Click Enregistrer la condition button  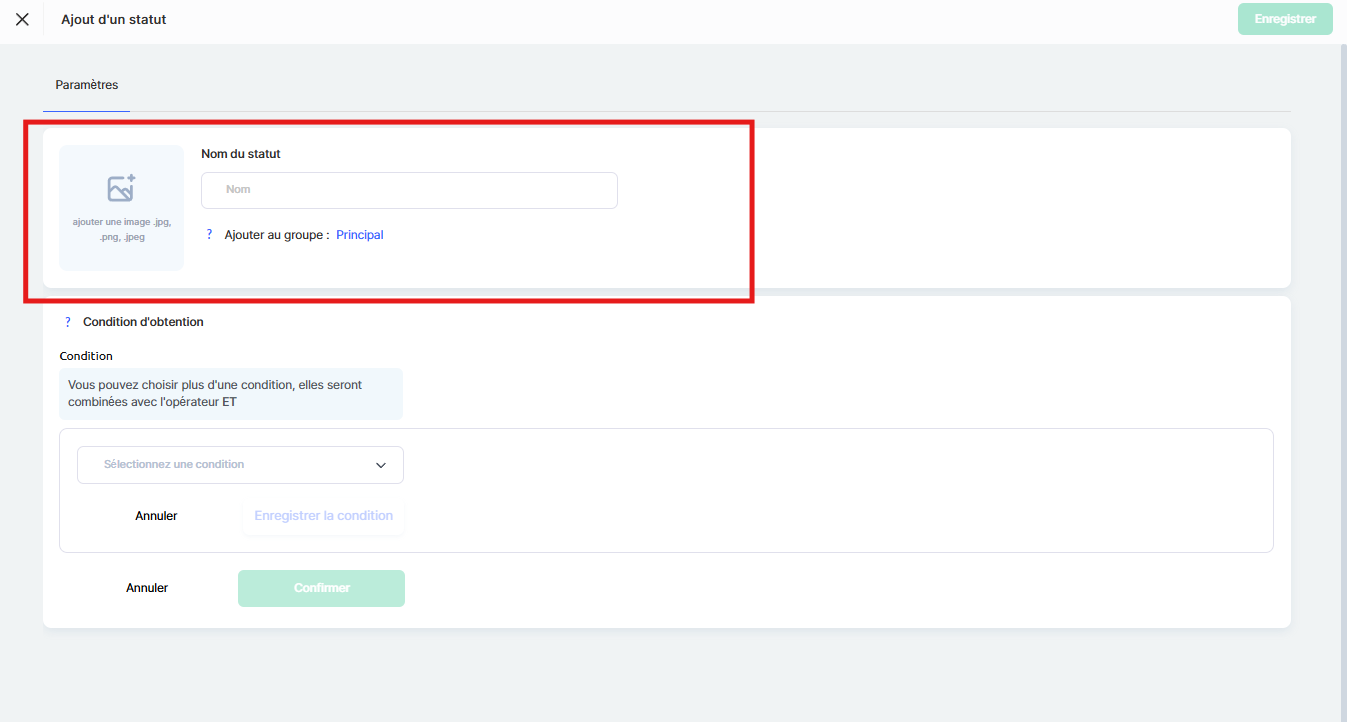coord(323,516)
